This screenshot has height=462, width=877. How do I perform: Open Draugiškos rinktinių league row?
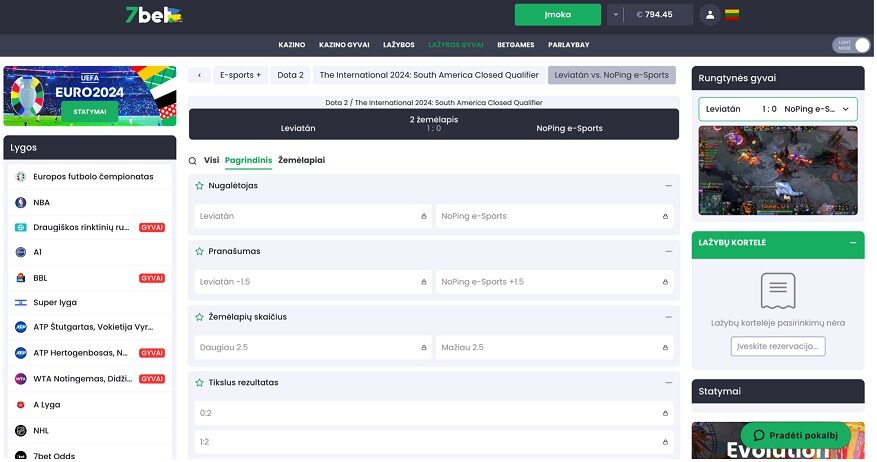coord(90,228)
